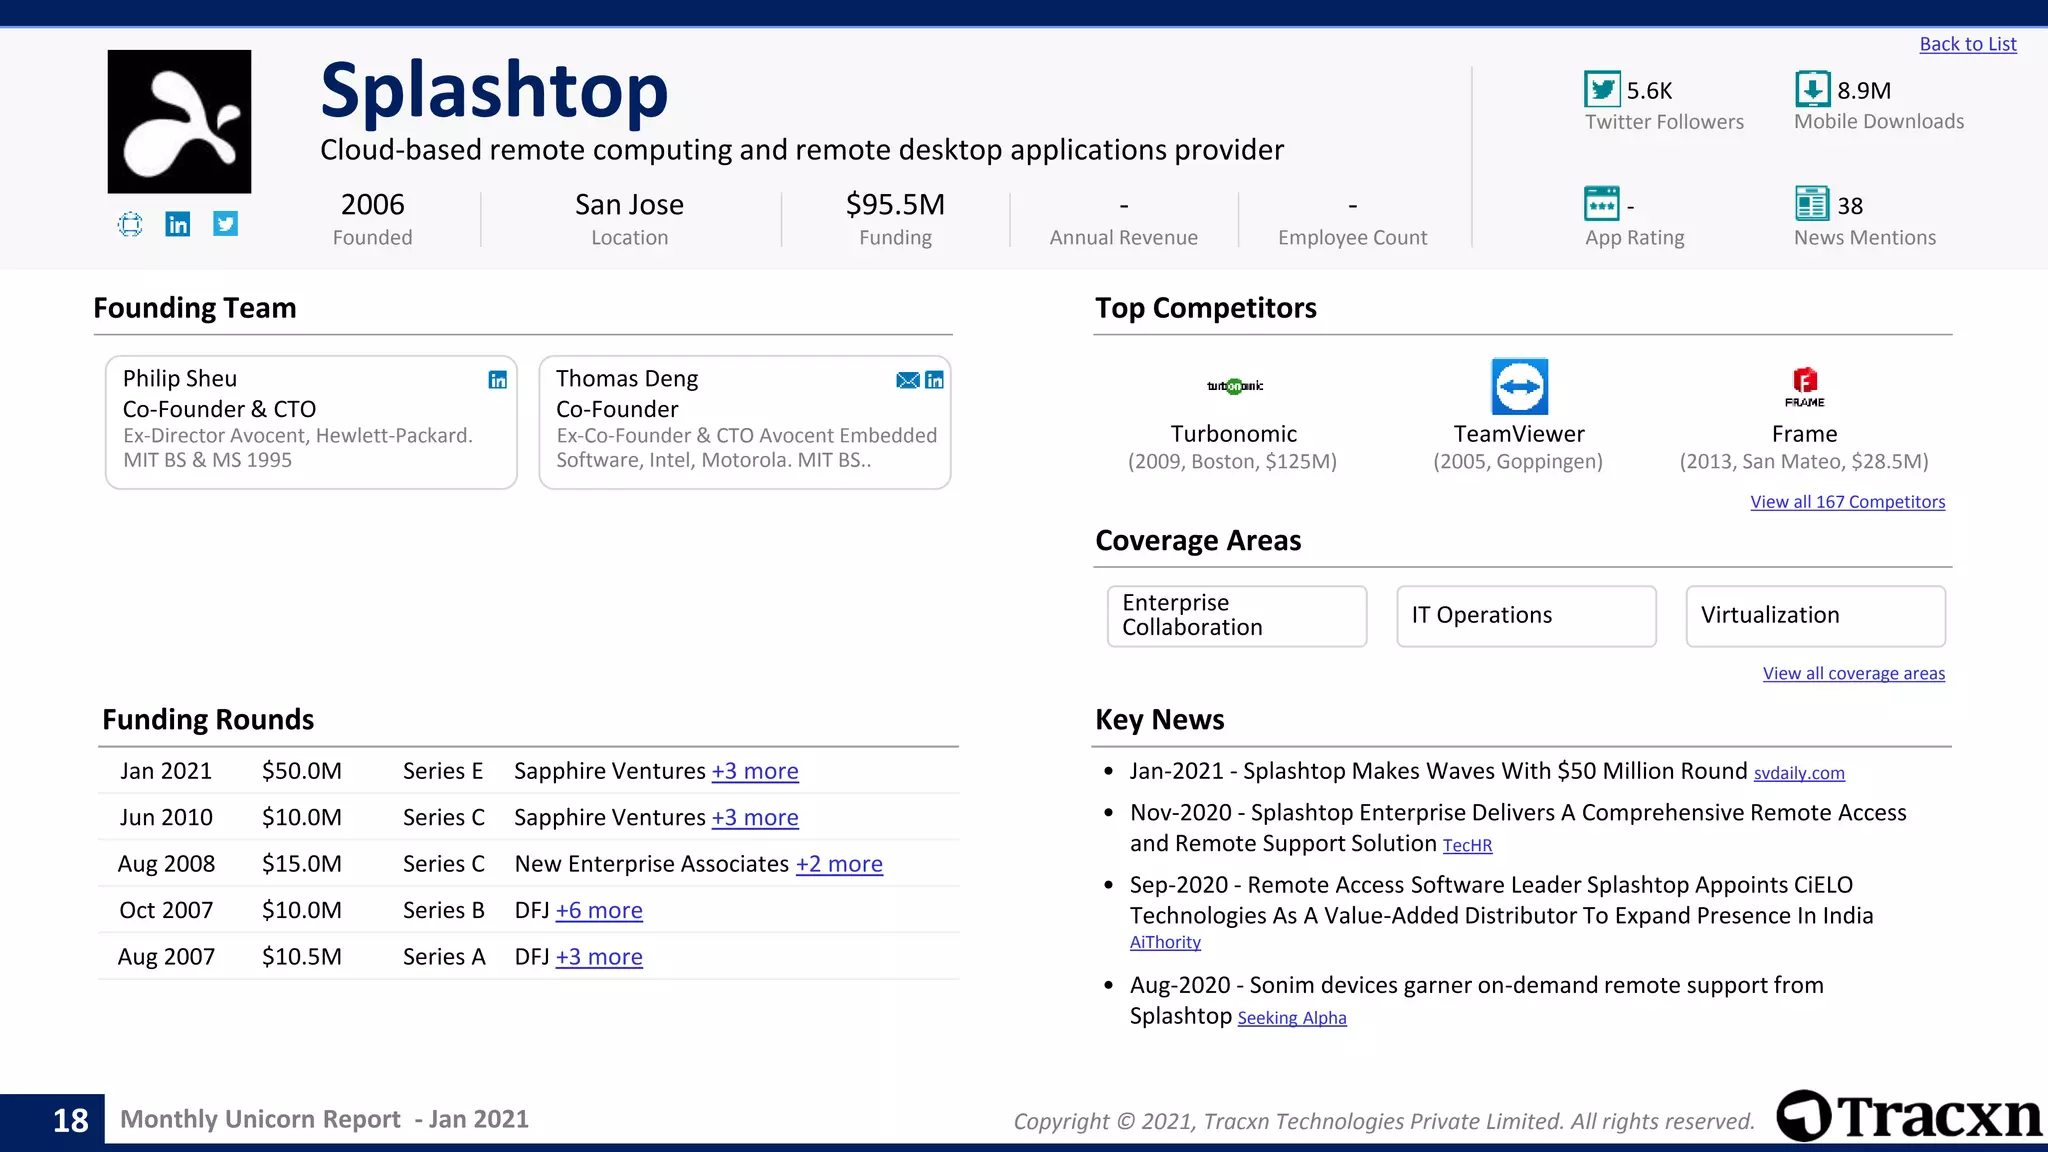This screenshot has width=2048, height=1152.
Task: Click the Twitter Followers bird icon
Action: 1602,89
